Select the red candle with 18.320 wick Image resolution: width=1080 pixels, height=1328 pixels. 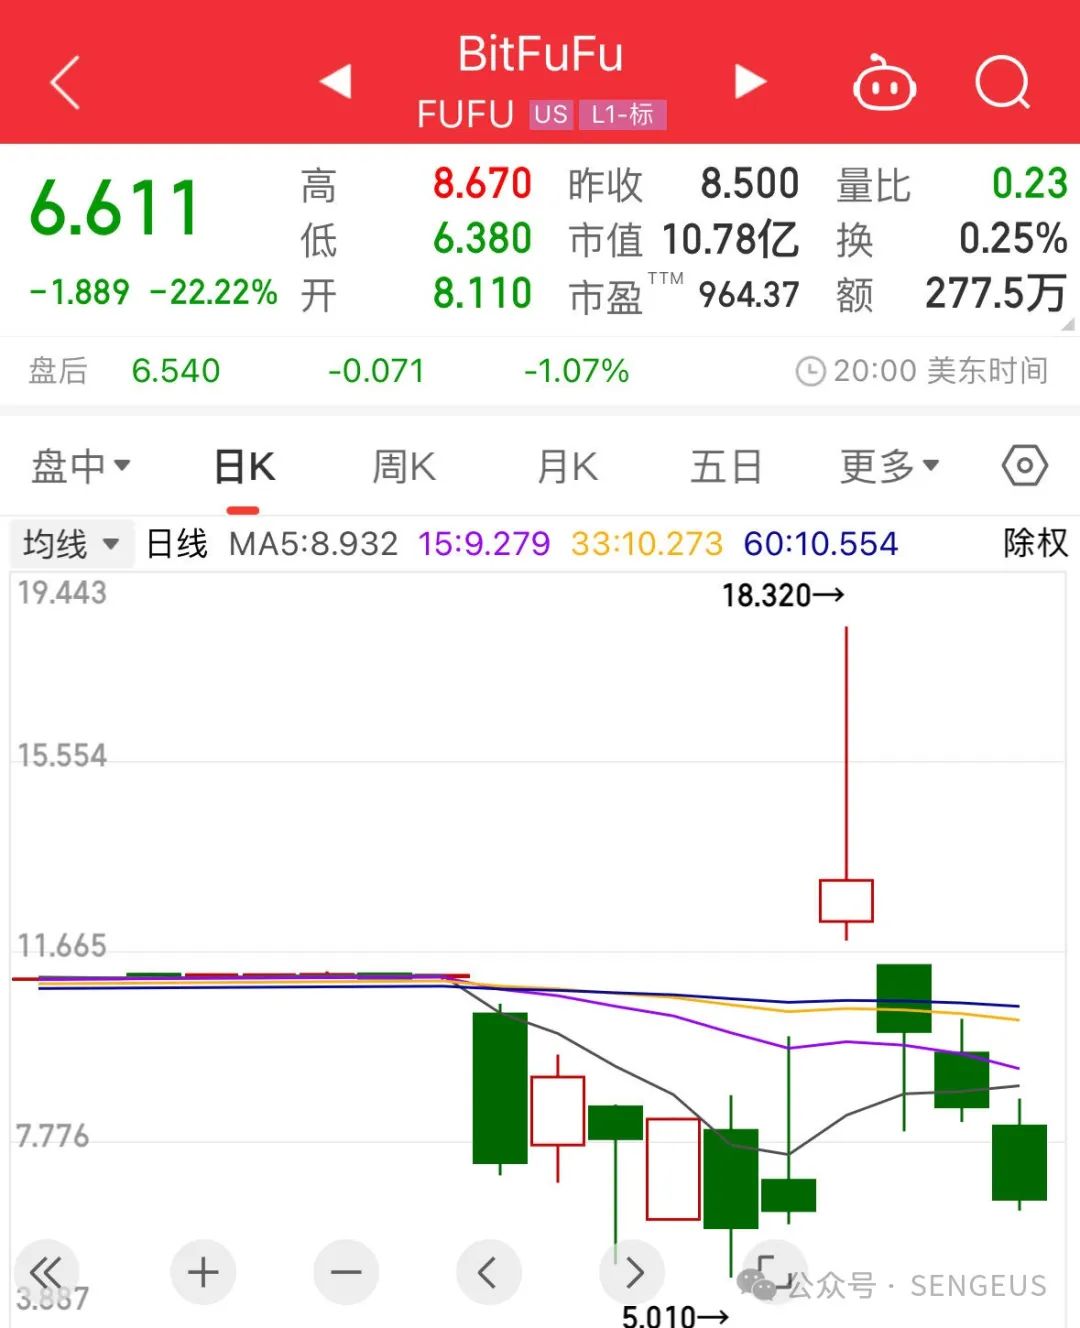(x=846, y=900)
